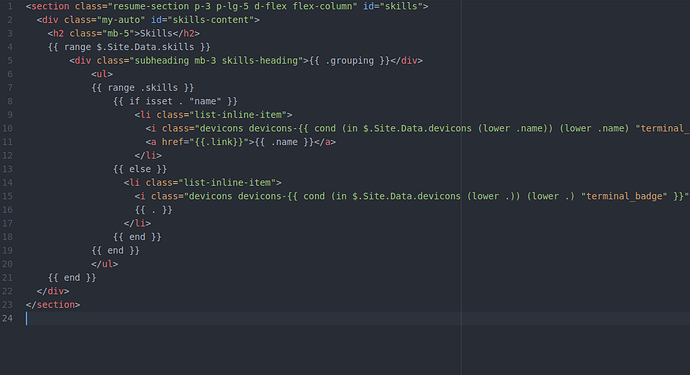Click the href="{{.link}}" attribute
Screen dimensions: 690x375
pyautogui.click(x=205, y=142)
